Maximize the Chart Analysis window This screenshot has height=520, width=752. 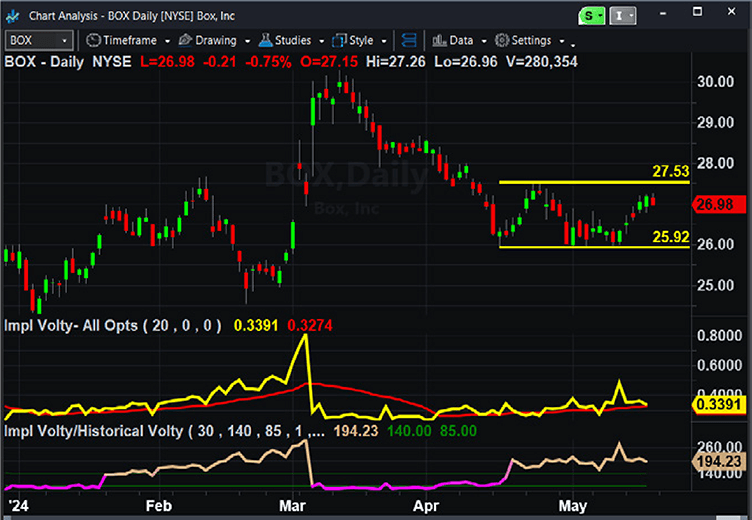coord(697,12)
